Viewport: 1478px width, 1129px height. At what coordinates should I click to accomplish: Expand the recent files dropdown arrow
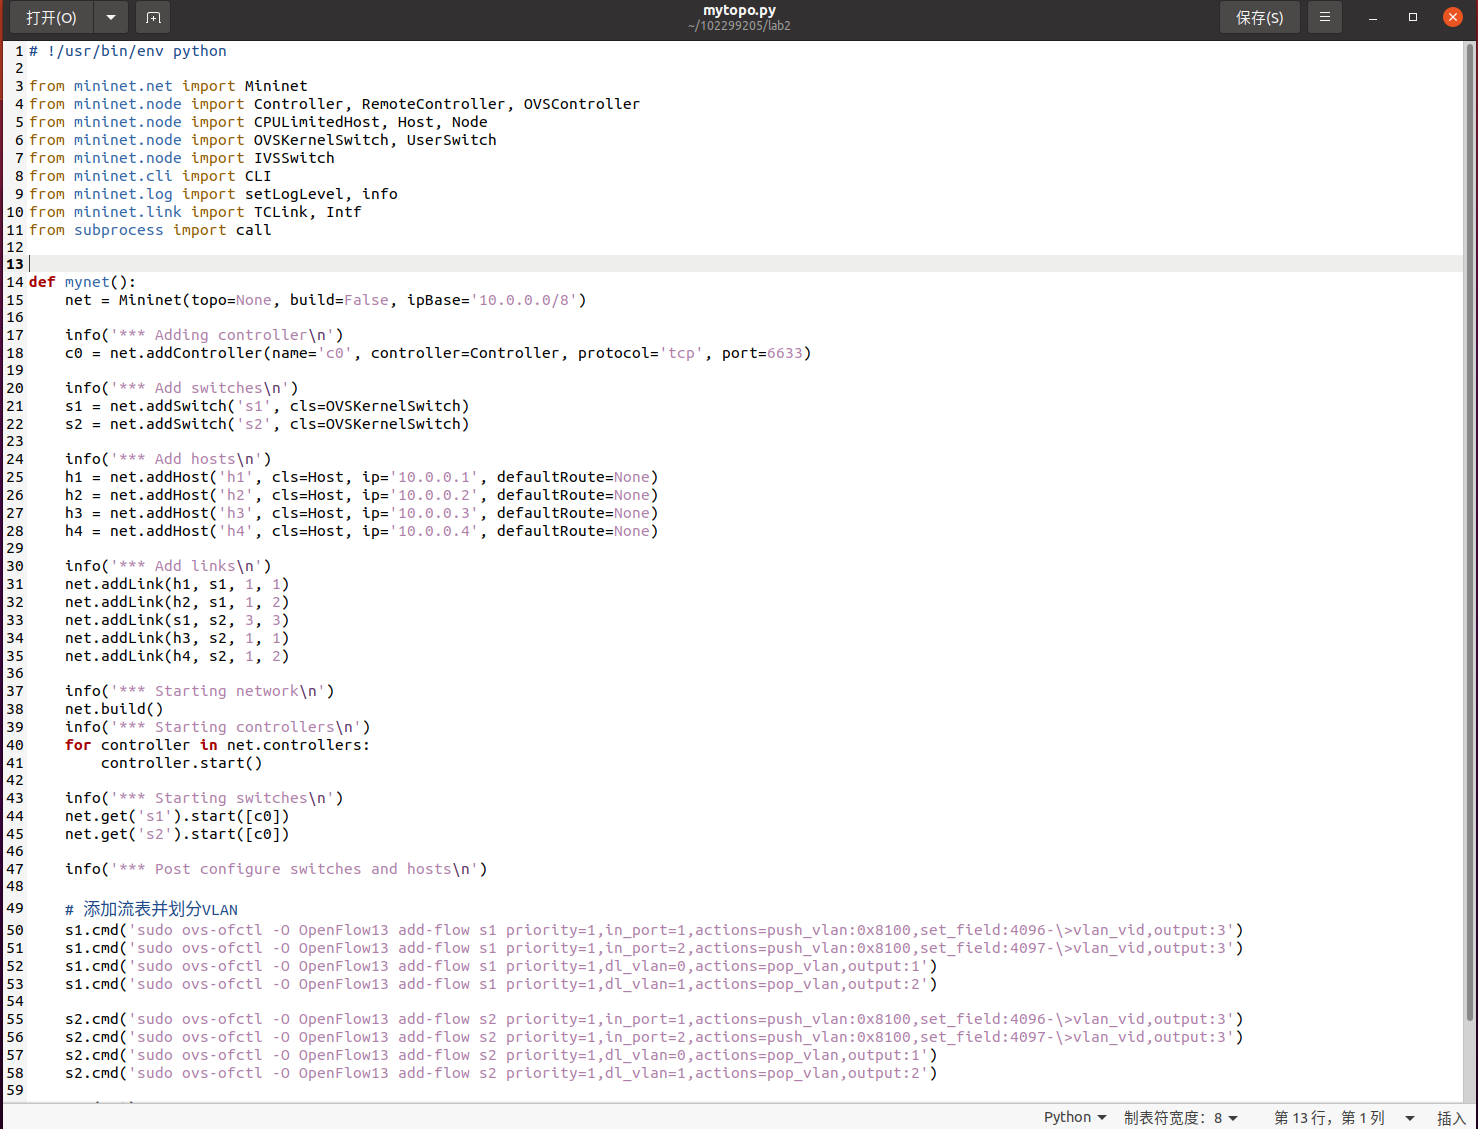[111, 17]
